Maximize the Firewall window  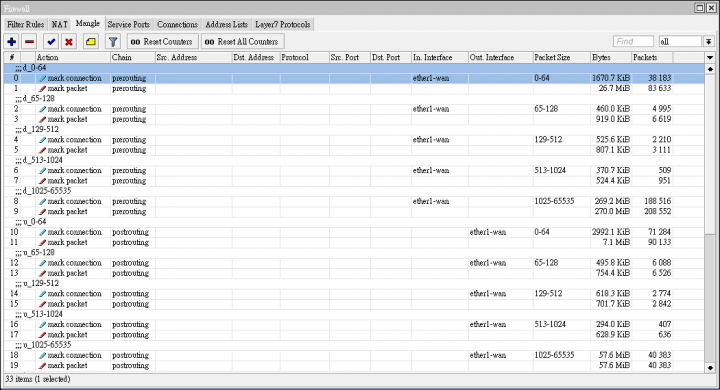(x=700, y=8)
